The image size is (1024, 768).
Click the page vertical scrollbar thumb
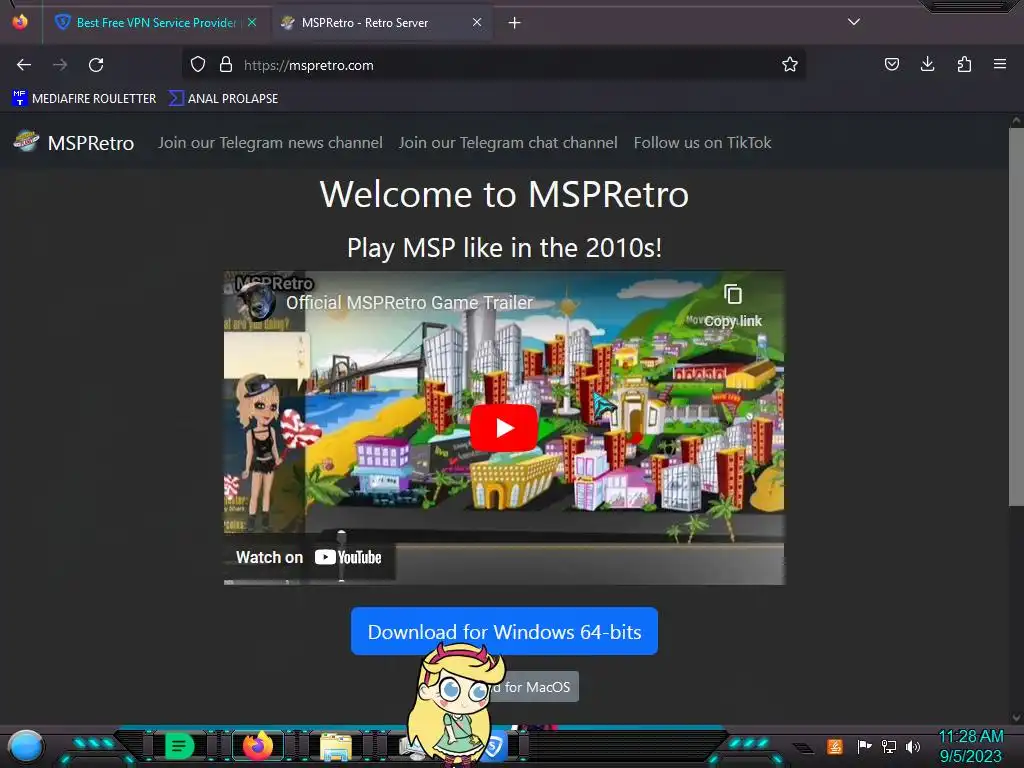(x=1016, y=317)
